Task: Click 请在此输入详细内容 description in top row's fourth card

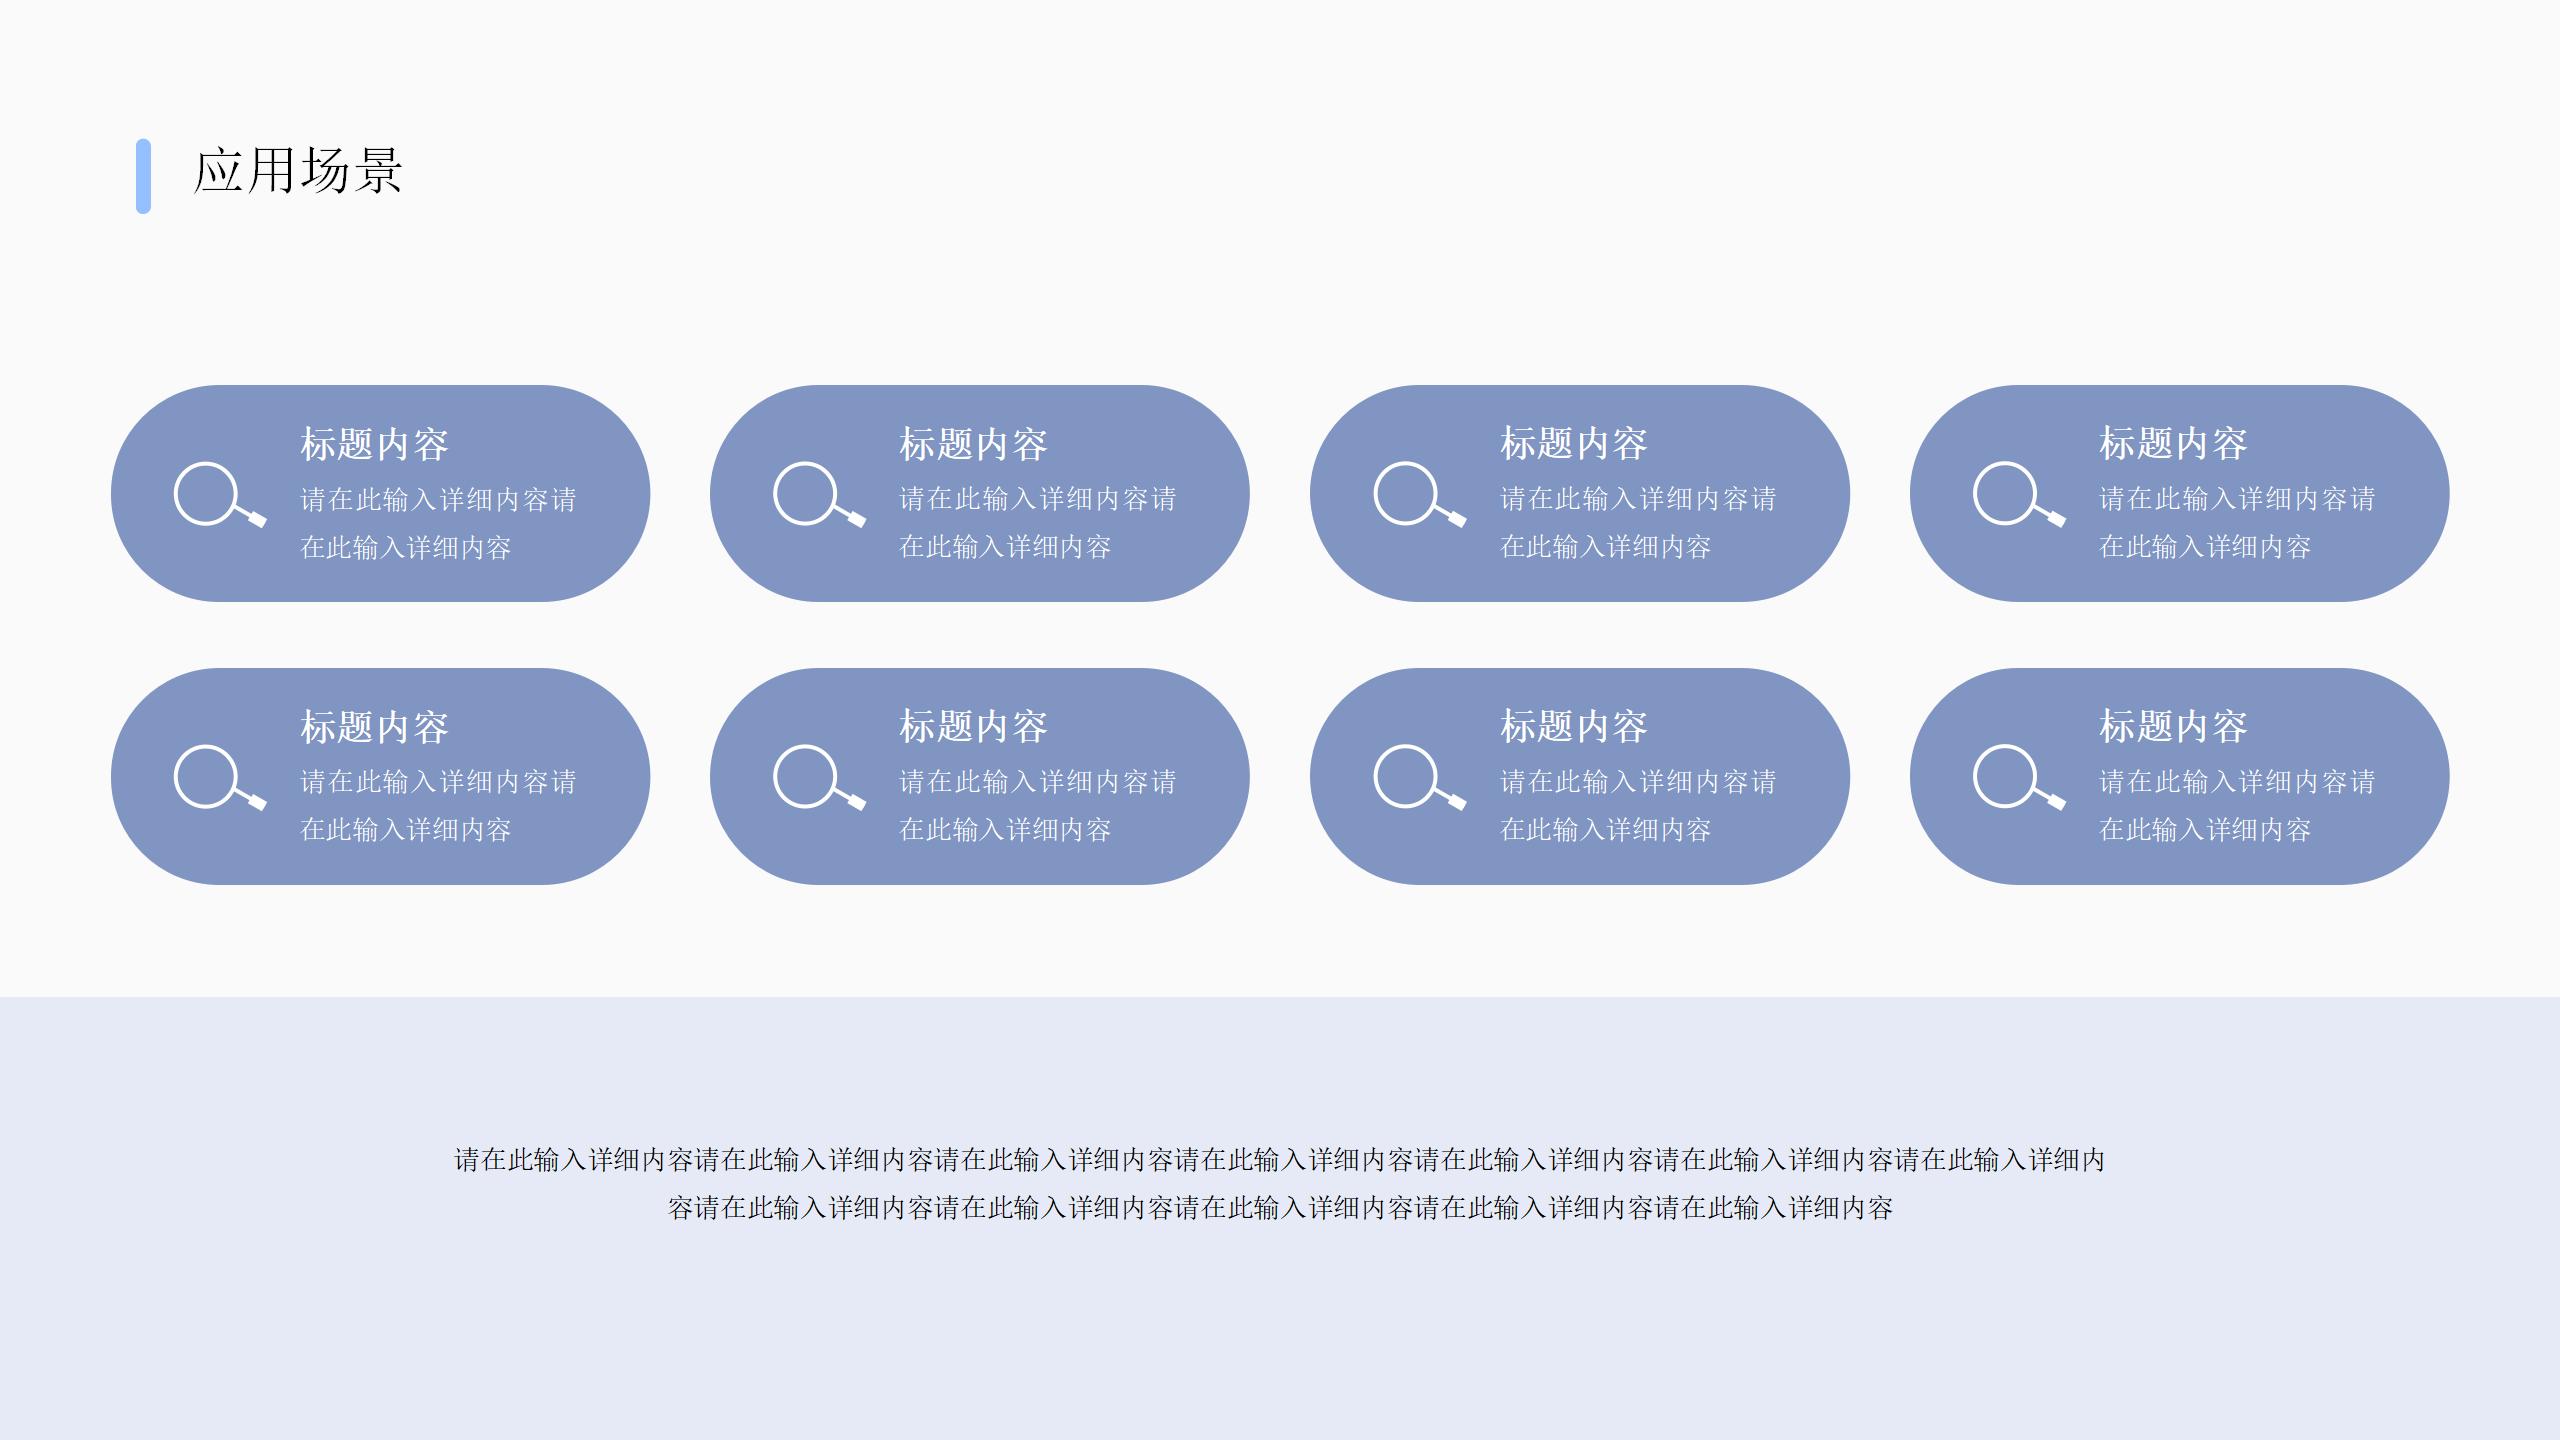Action: pos(2237,523)
